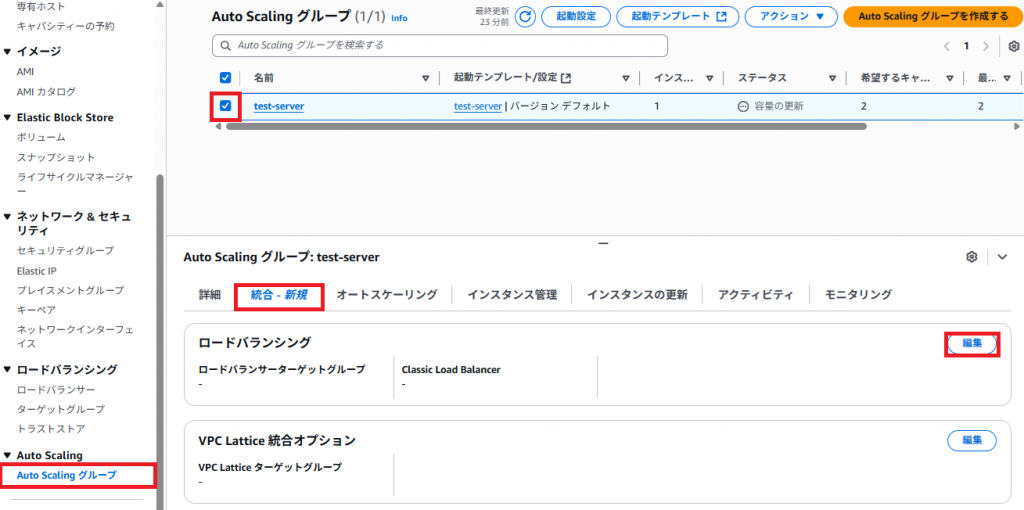Sort by 希望するキャパシティ column arrow

950,78
